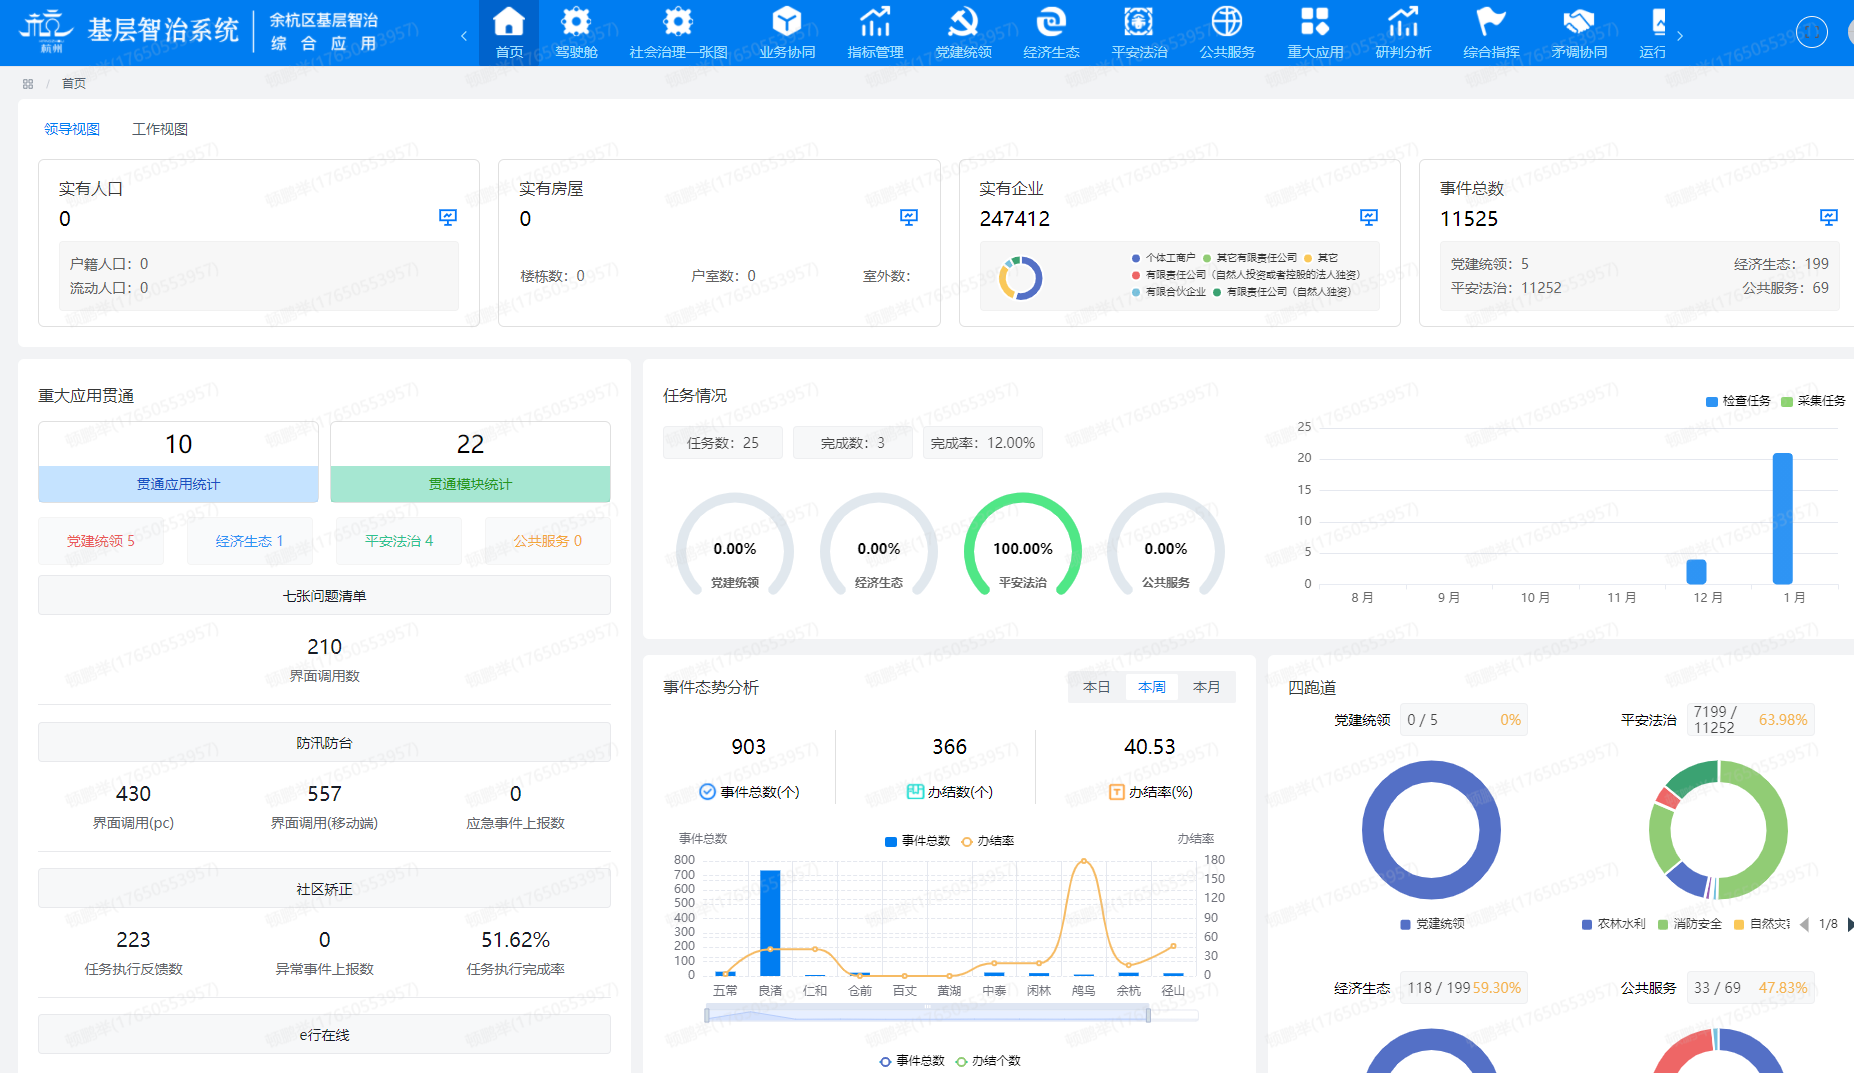This screenshot has width=1854, height=1073.
Task: Open the 重大应用 grid icon
Action: (x=1315, y=21)
